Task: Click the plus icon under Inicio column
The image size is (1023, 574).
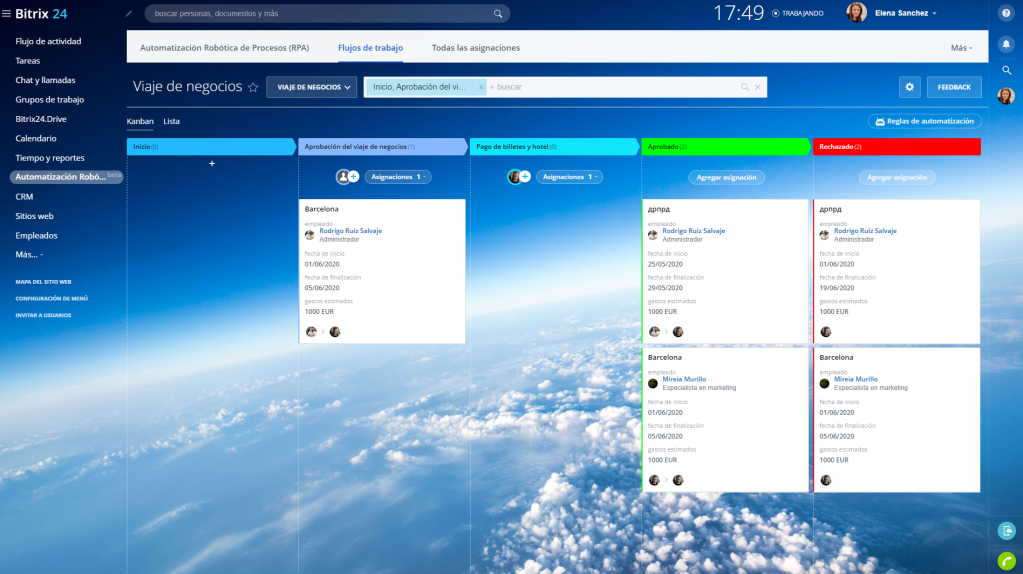Action: pyautogui.click(x=212, y=163)
